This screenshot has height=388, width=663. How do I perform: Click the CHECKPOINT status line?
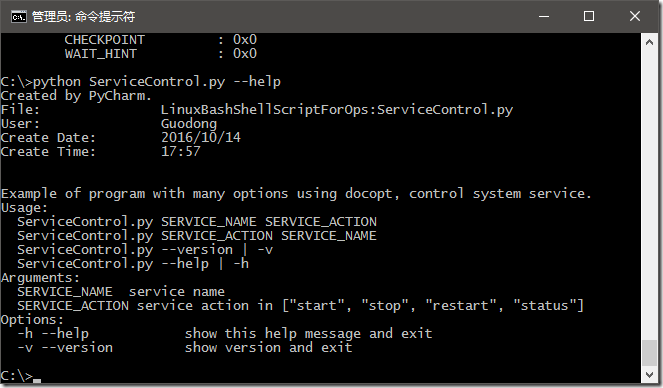coord(160,40)
